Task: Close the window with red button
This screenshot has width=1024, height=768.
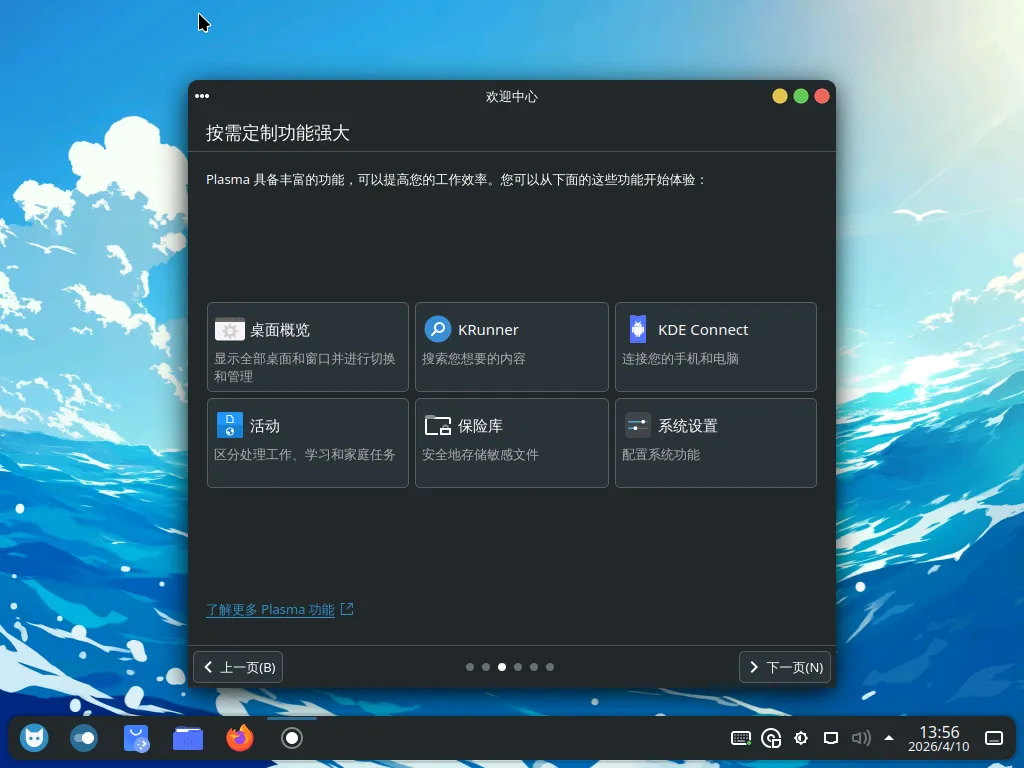Action: pos(822,96)
